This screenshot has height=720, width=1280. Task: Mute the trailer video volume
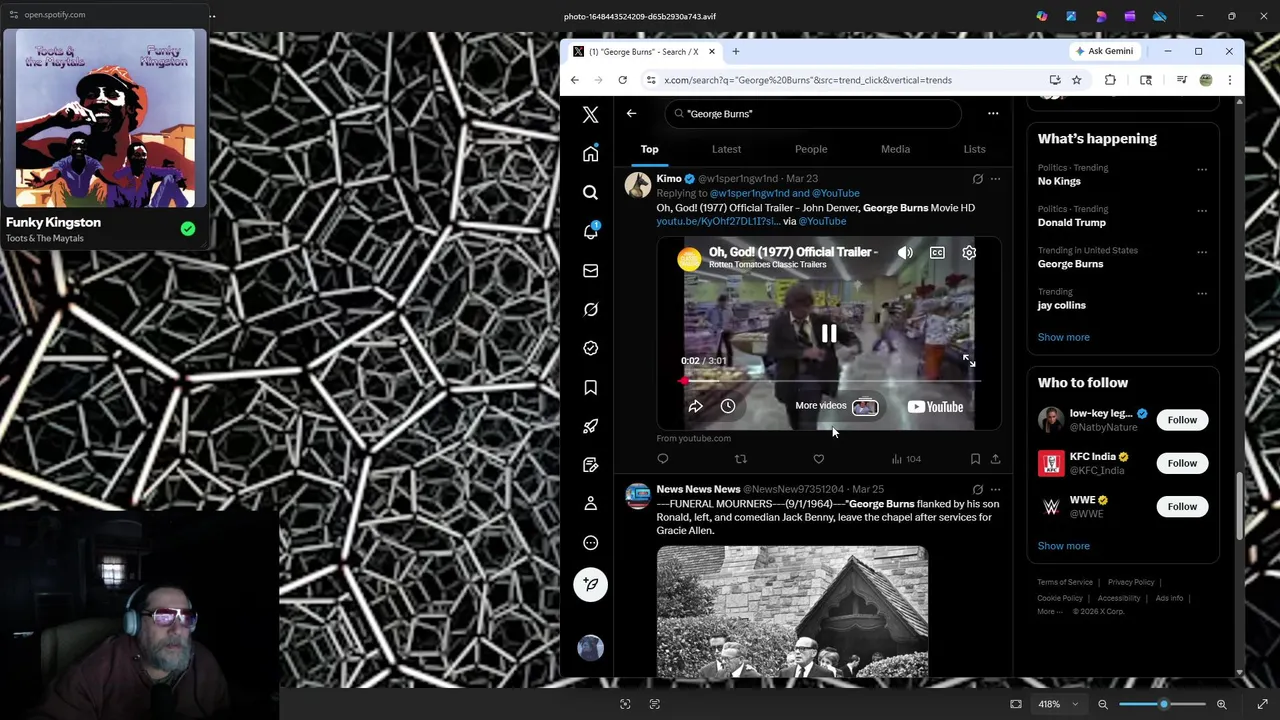pyautogui.click(x=905, y=253)
